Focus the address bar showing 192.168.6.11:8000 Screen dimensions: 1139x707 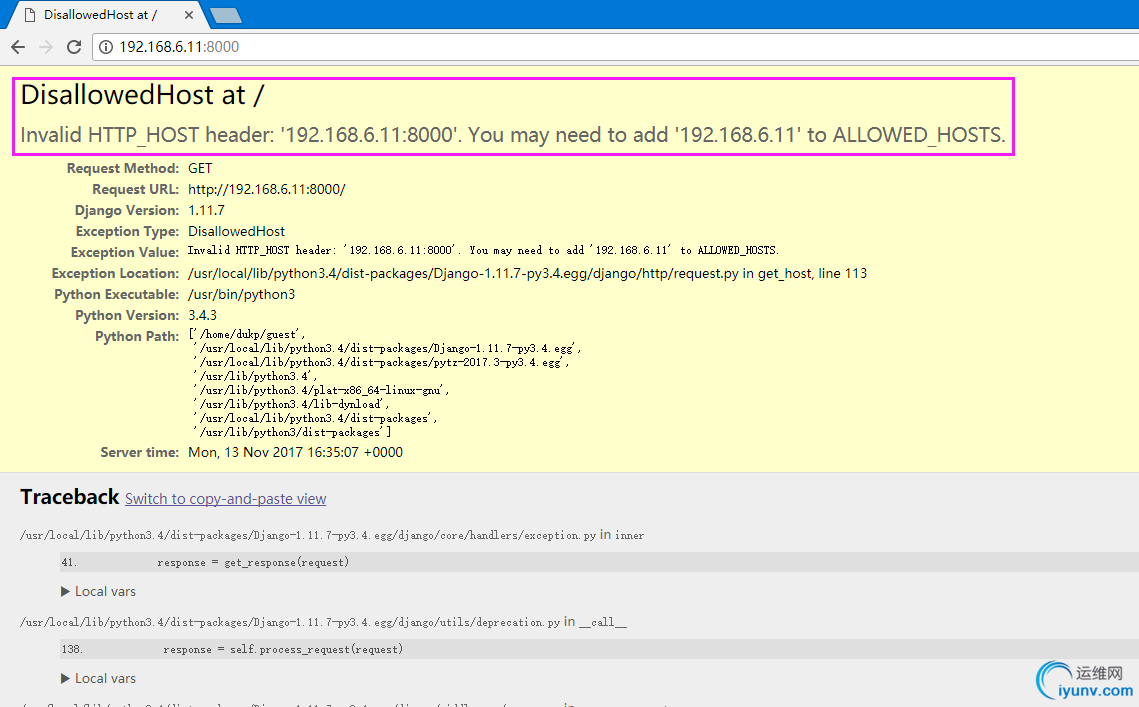click(617, 47)
